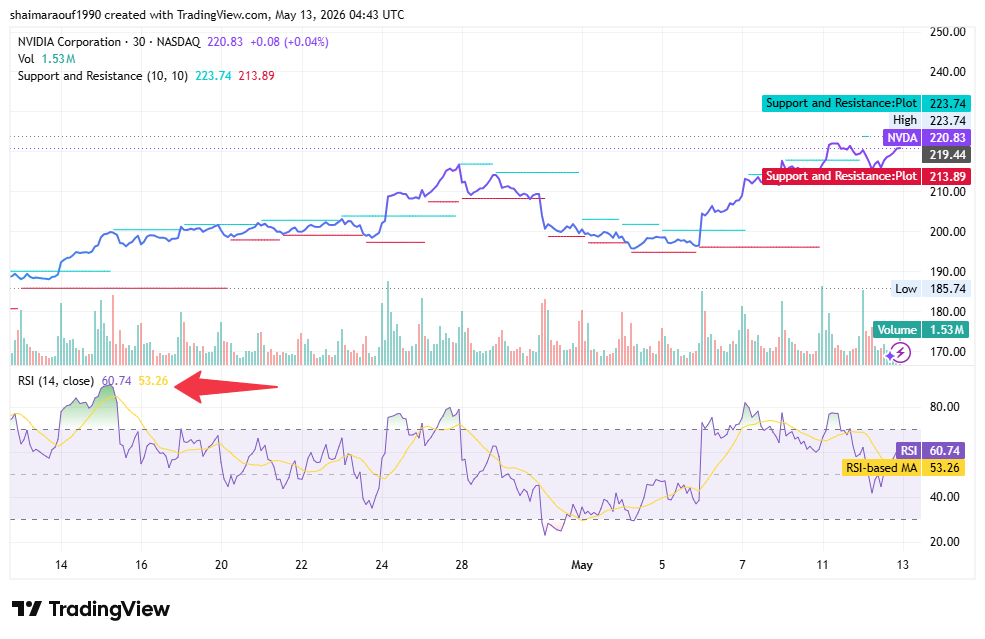Click the yellow 53.26 RSI legend value
The width and height of the screenshot is (985, 639).
point(153,381)
